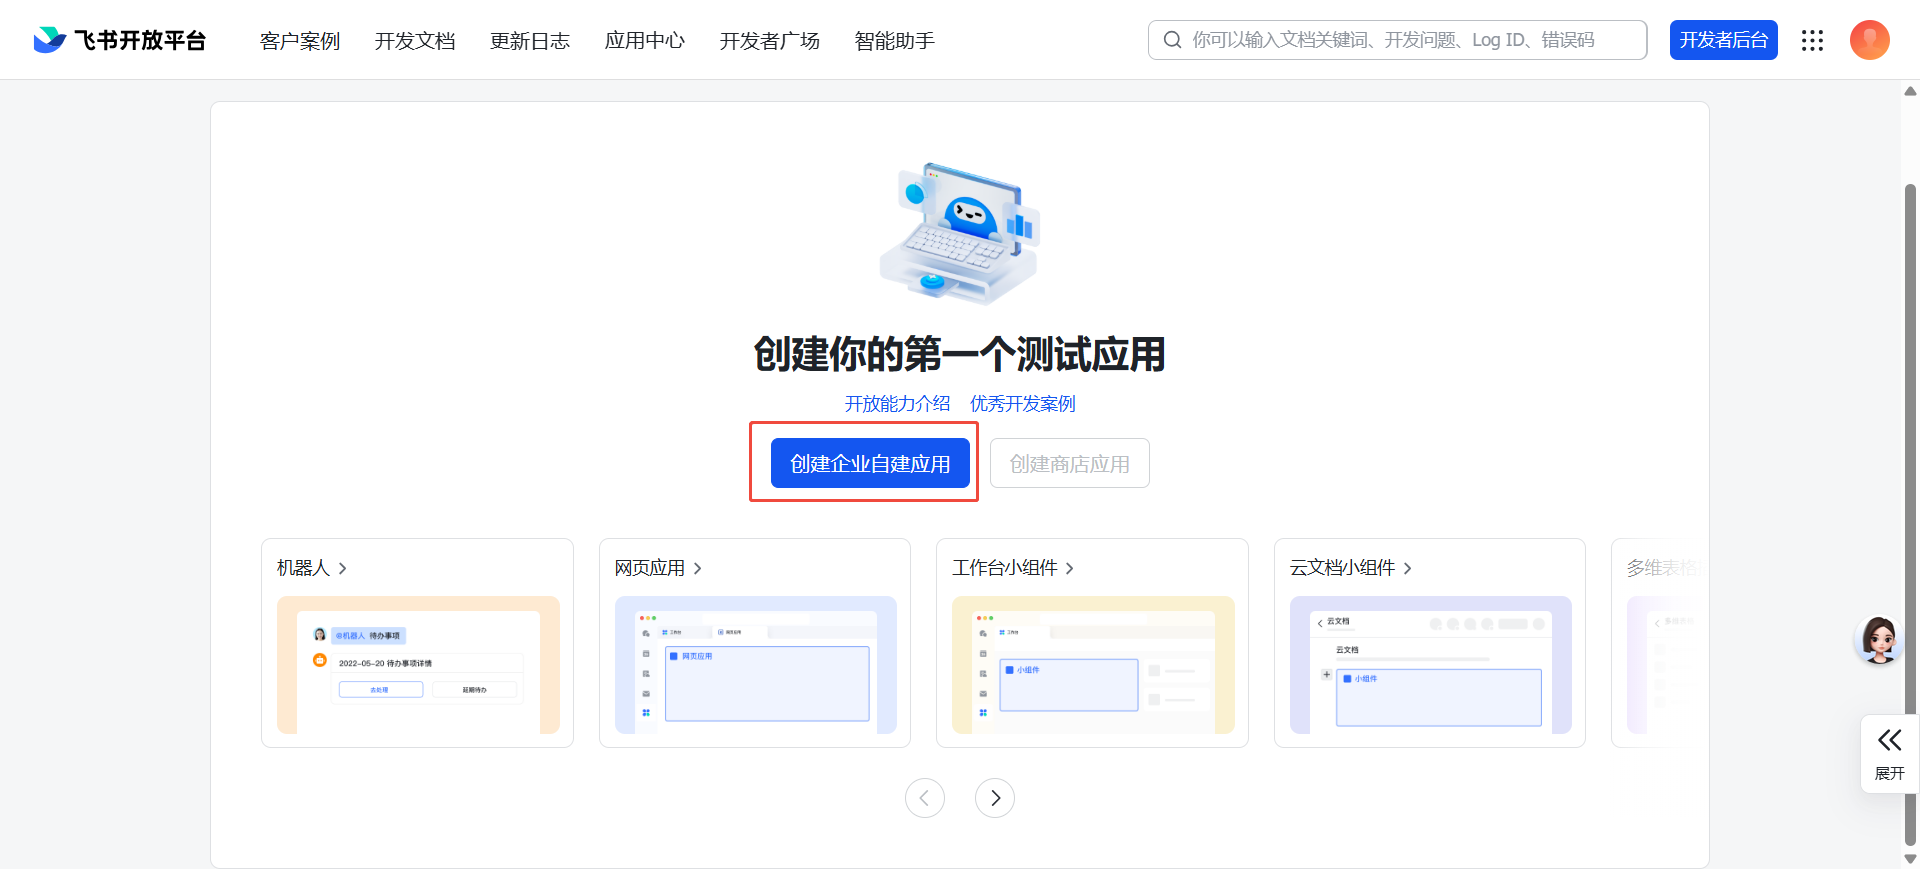Viewport: 1920px width, 869px height.
Task: Open the nine-dot apps grid icon
Action: 1812,40
